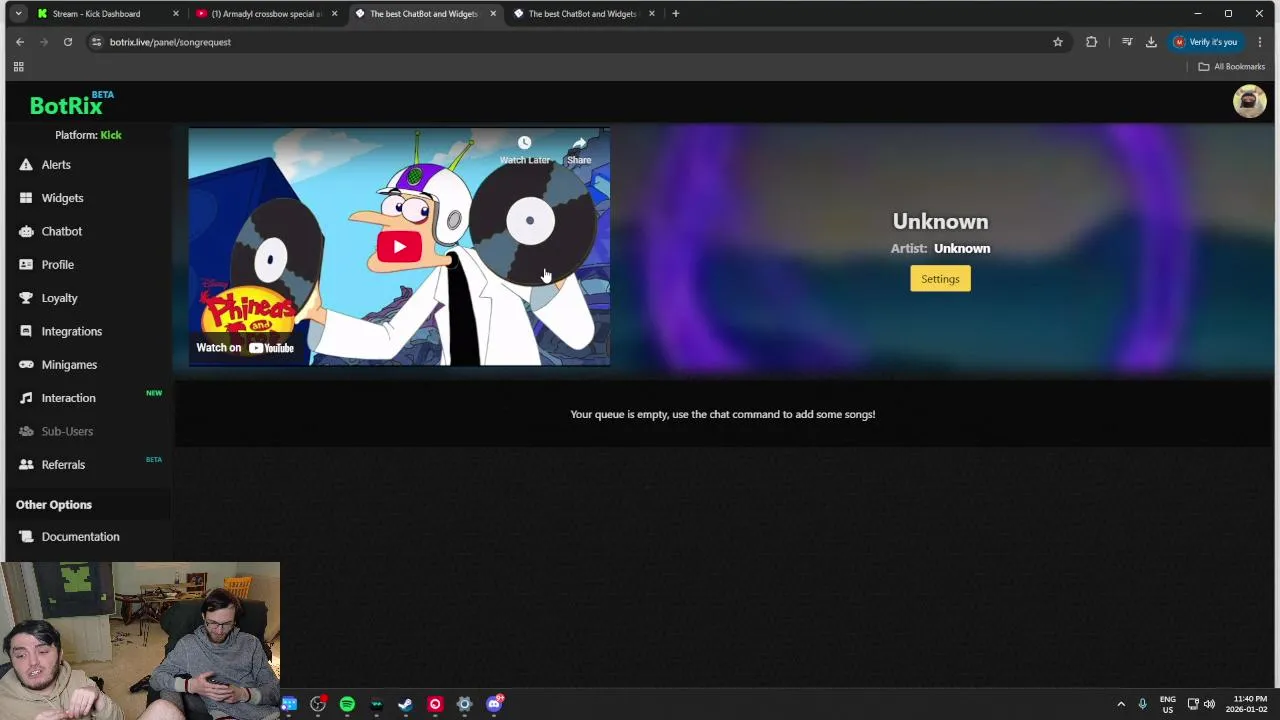Viewport: 1280px width, 720px height.
Task: Open Discord from the taskbar
Action: [494, 704]
